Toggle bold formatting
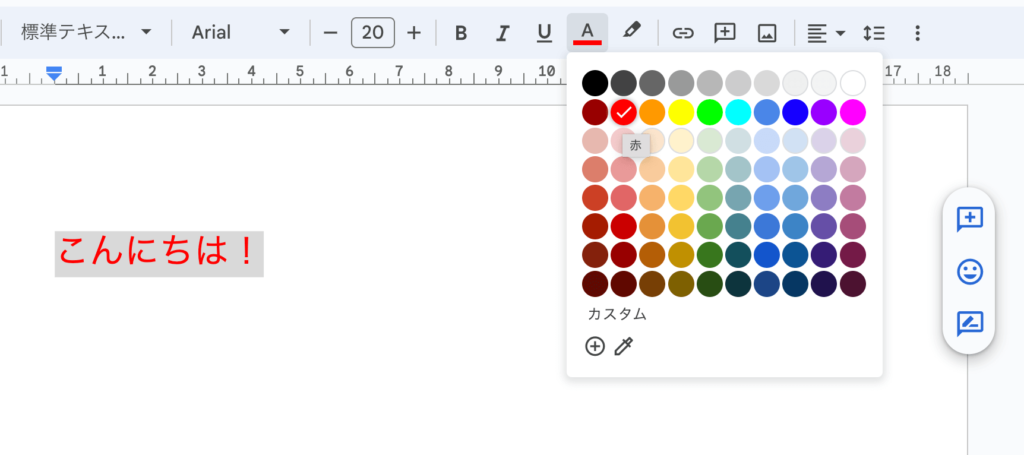 click(x=461, y=33)
